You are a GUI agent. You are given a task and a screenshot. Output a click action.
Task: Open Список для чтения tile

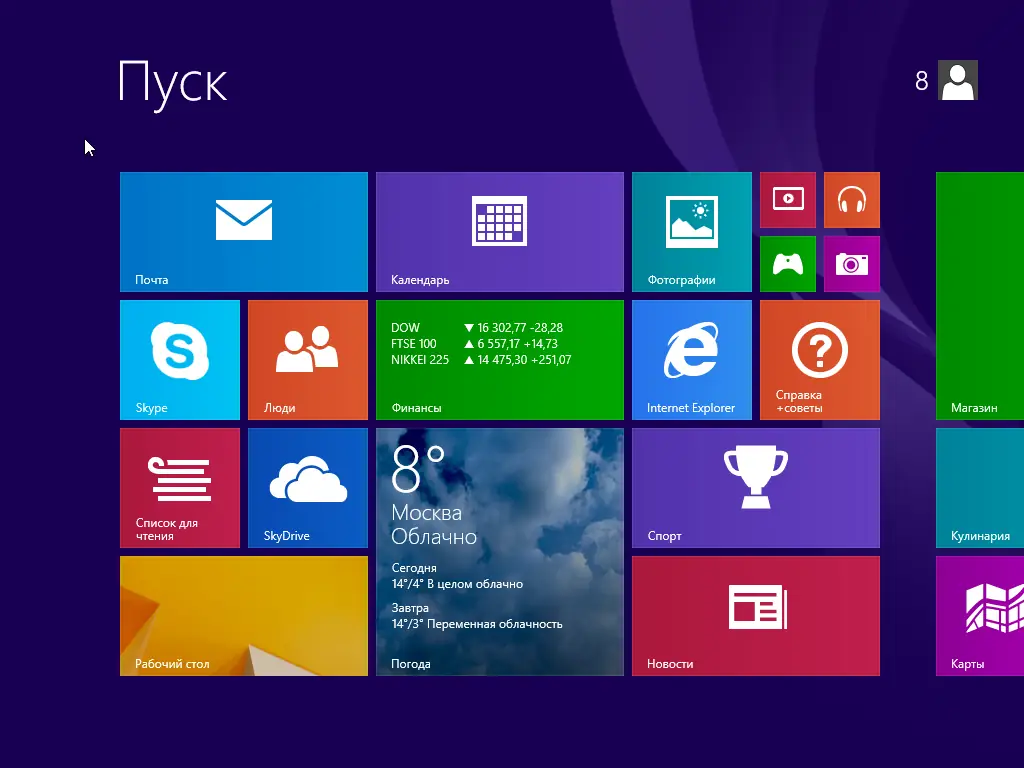(180, 488)
